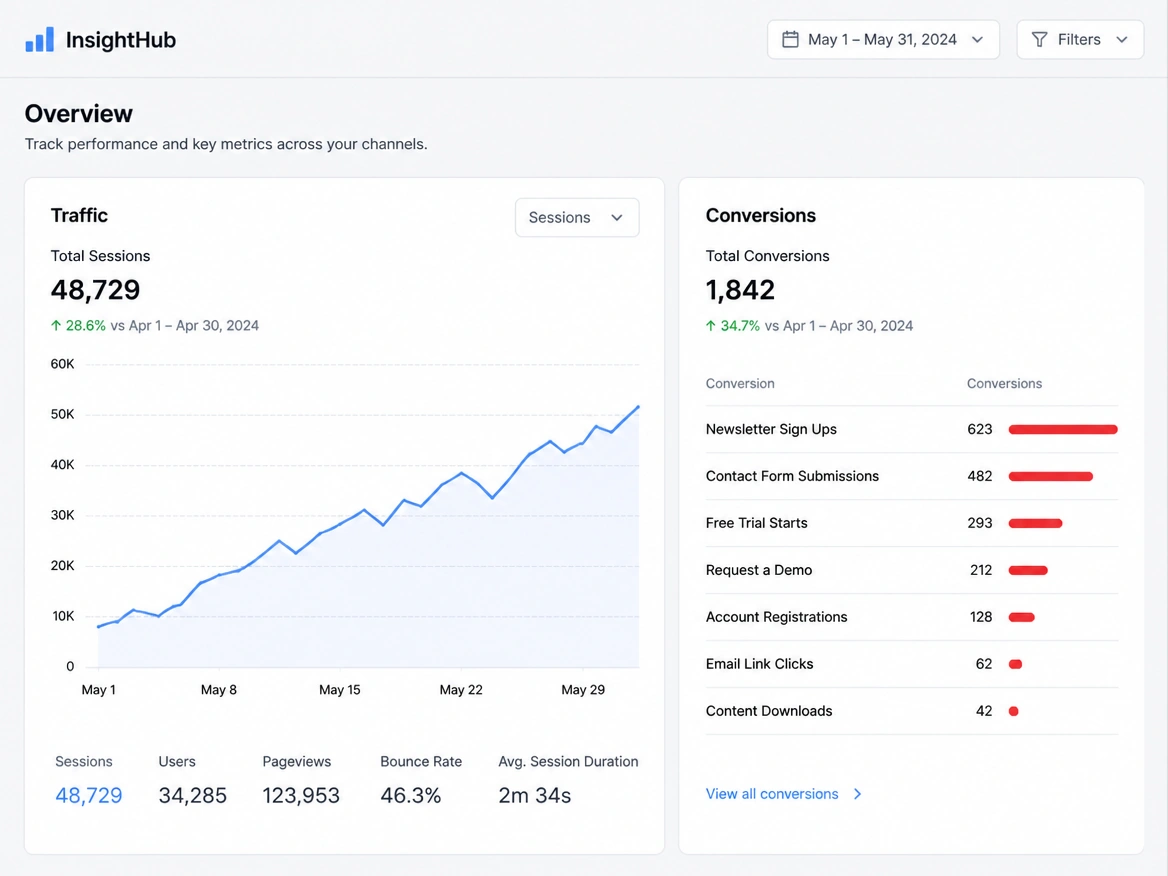Screen dimensions: 1168x876
Task: Expand the Filters dropdown chevron
Action: click(1122, 39)
